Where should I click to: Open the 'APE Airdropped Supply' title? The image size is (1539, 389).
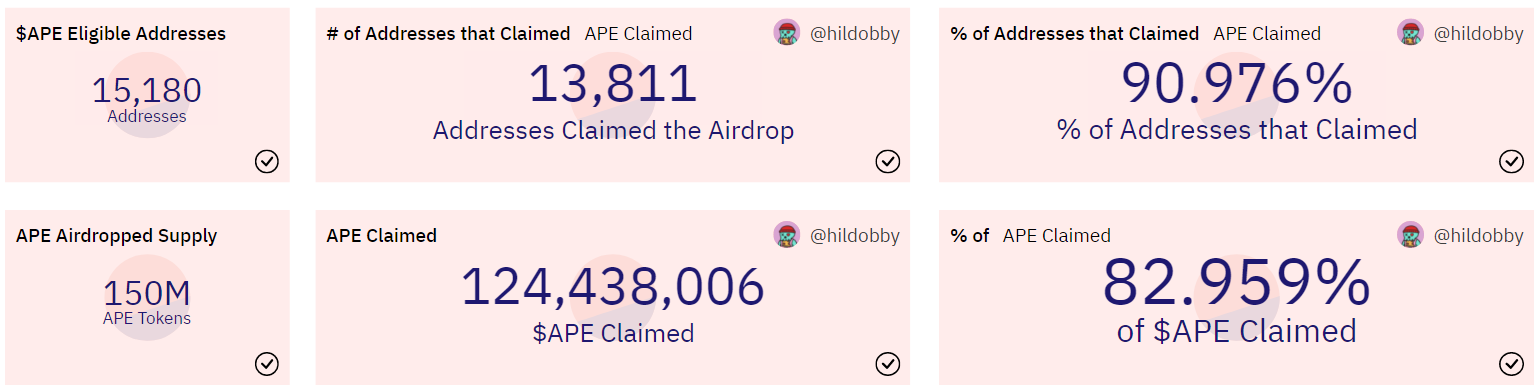[x=116, y=236]
